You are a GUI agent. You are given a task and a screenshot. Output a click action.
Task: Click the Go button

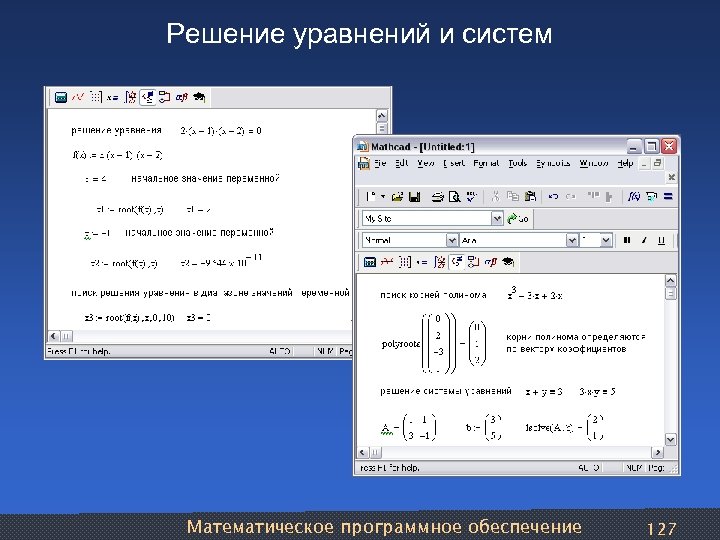click(518, 219)
